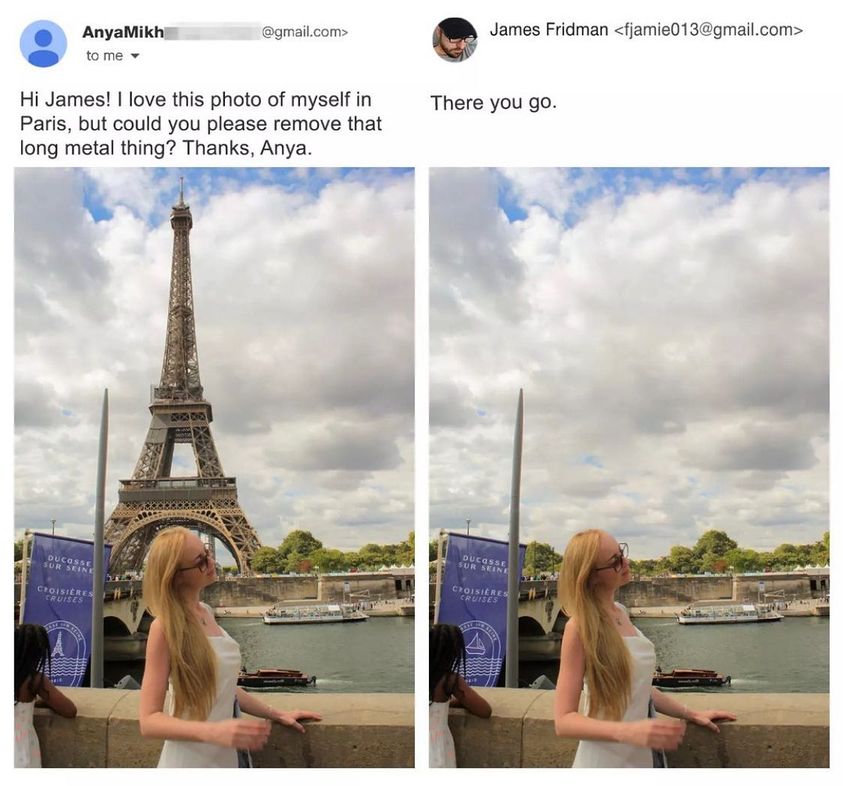
Task: Click the metal pole in the left photo
Action: [x=100, y=538]
